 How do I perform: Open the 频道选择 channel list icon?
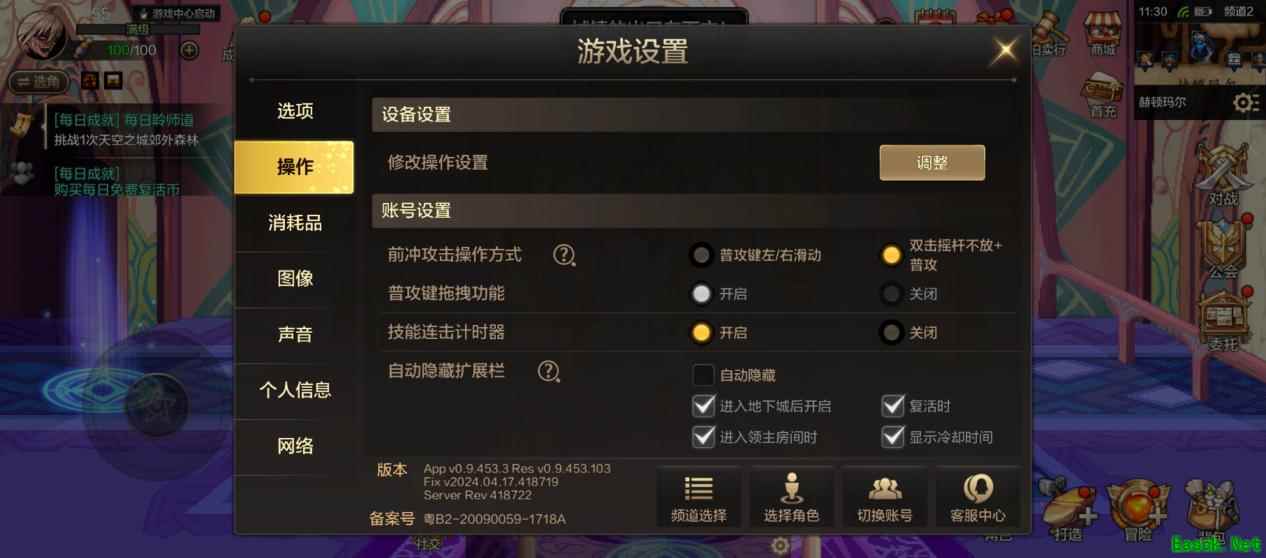tap(699, 497)
